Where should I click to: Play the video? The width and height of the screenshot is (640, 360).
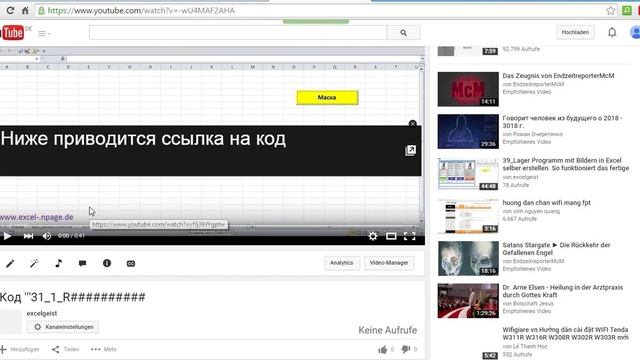[x=7, y=236]
